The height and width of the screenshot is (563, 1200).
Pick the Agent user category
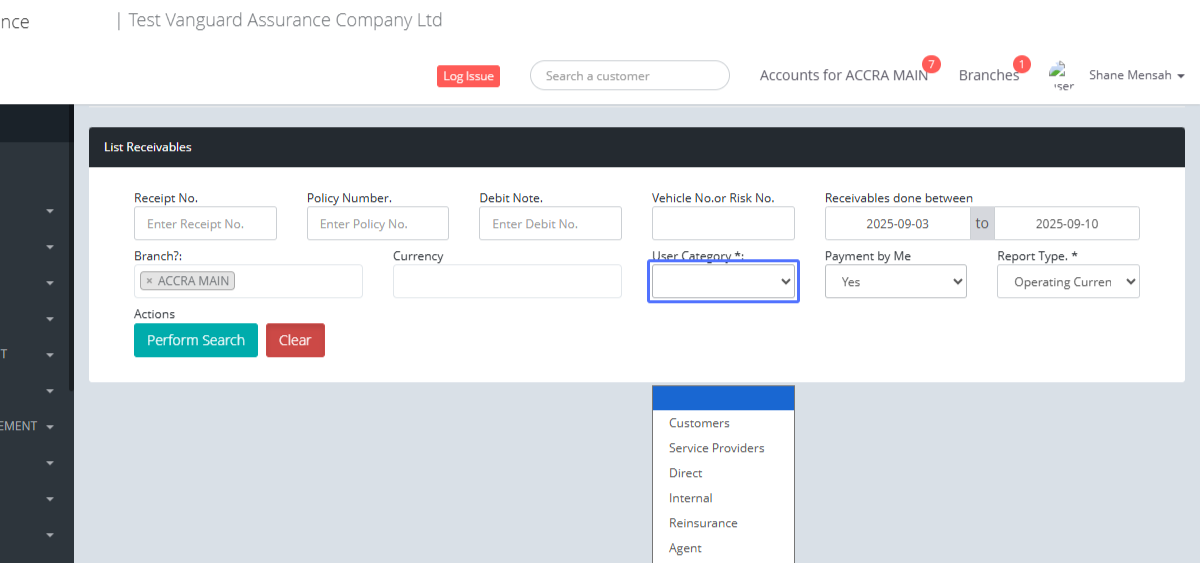pyautogui.click(x=685, y=548)
